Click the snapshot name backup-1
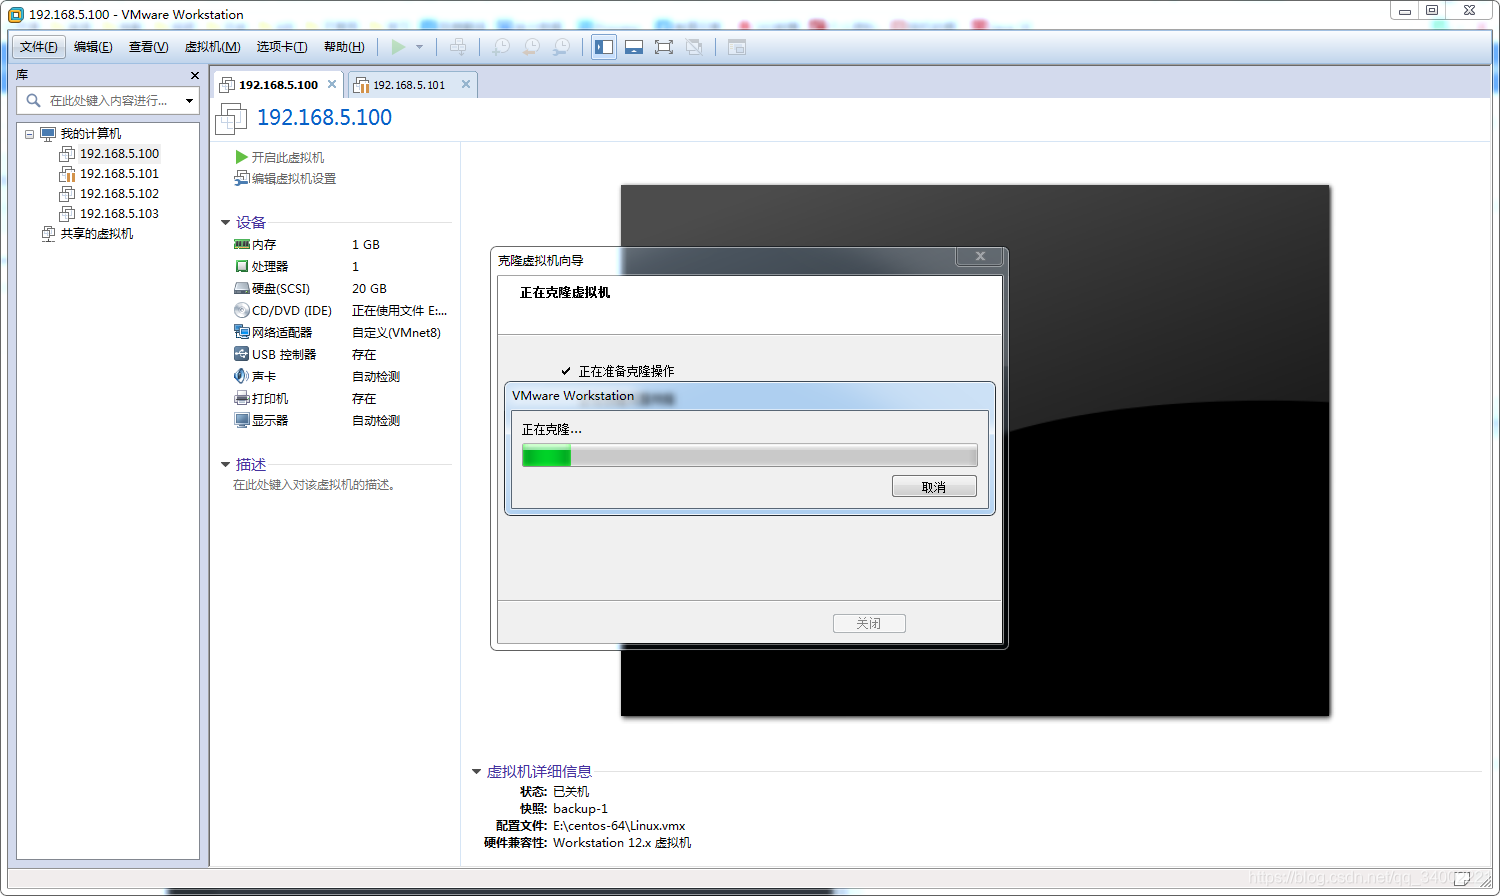Screen dimensions: 1500x896 pyautogui.click(x=580, y=809)
